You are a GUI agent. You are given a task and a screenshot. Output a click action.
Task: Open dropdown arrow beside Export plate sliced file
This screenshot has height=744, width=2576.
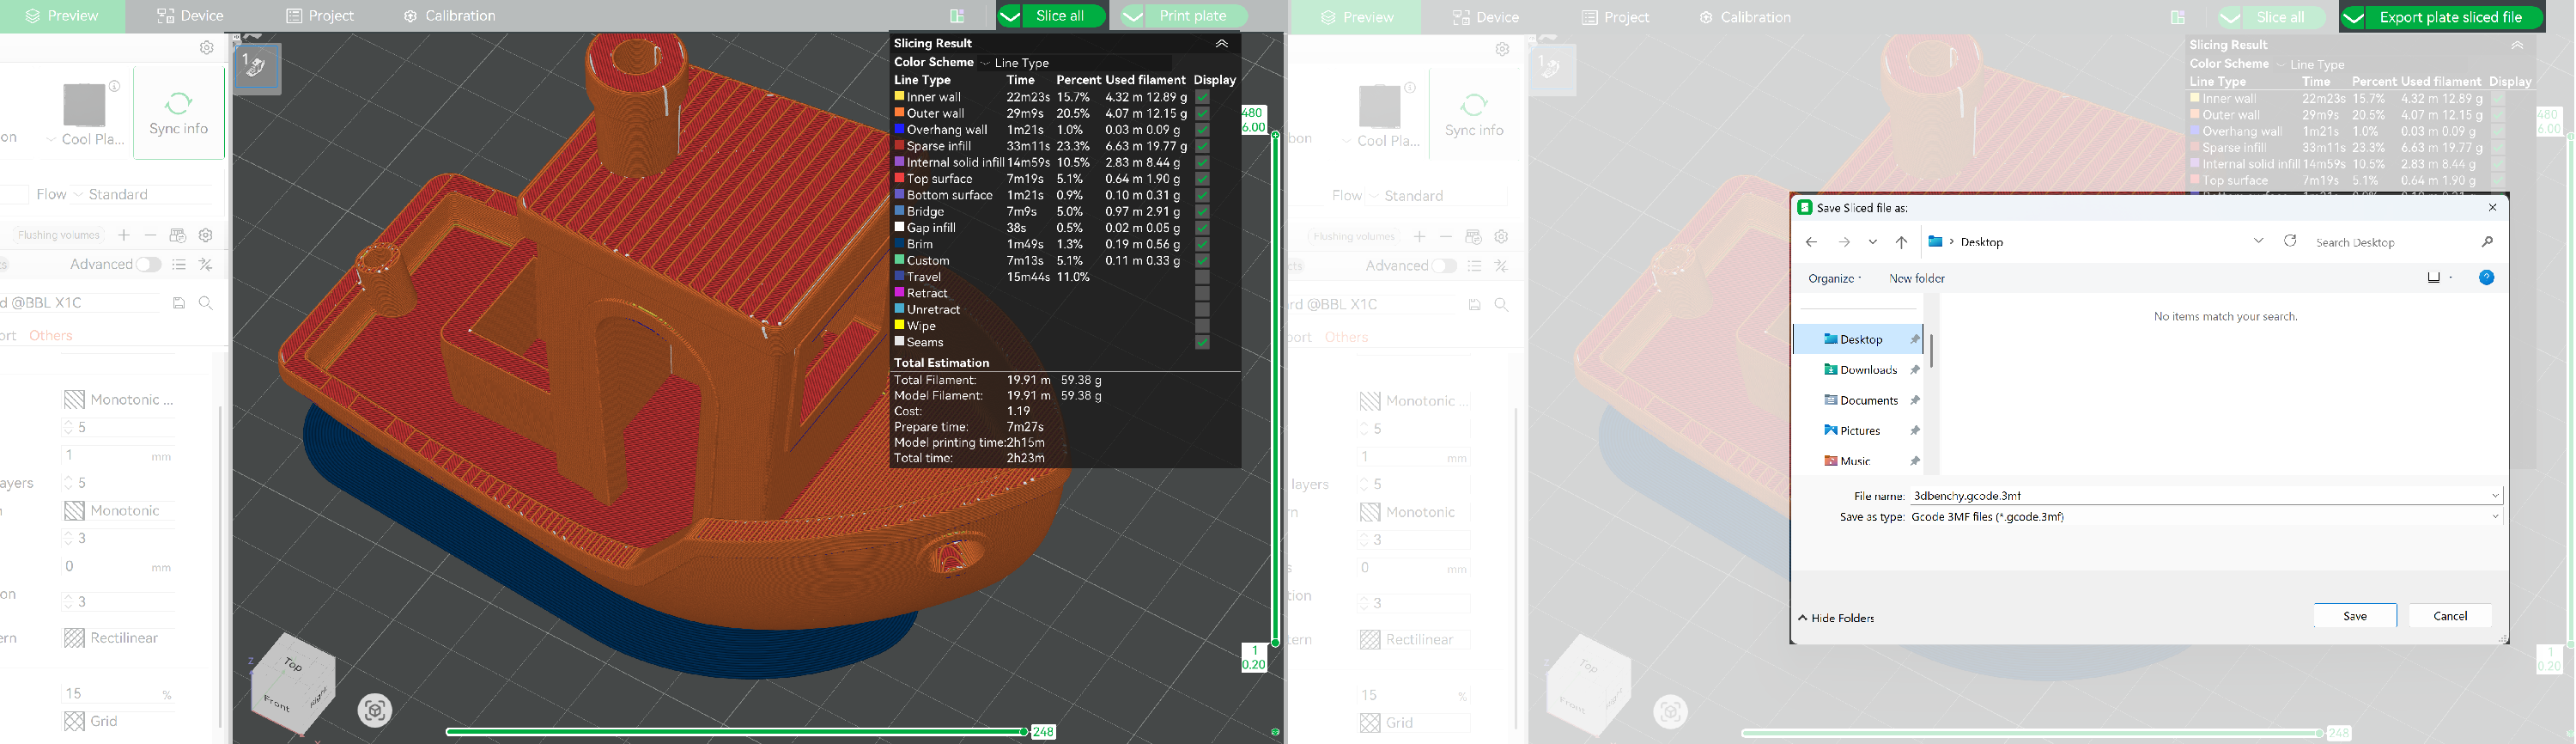tap(2354, 17)
